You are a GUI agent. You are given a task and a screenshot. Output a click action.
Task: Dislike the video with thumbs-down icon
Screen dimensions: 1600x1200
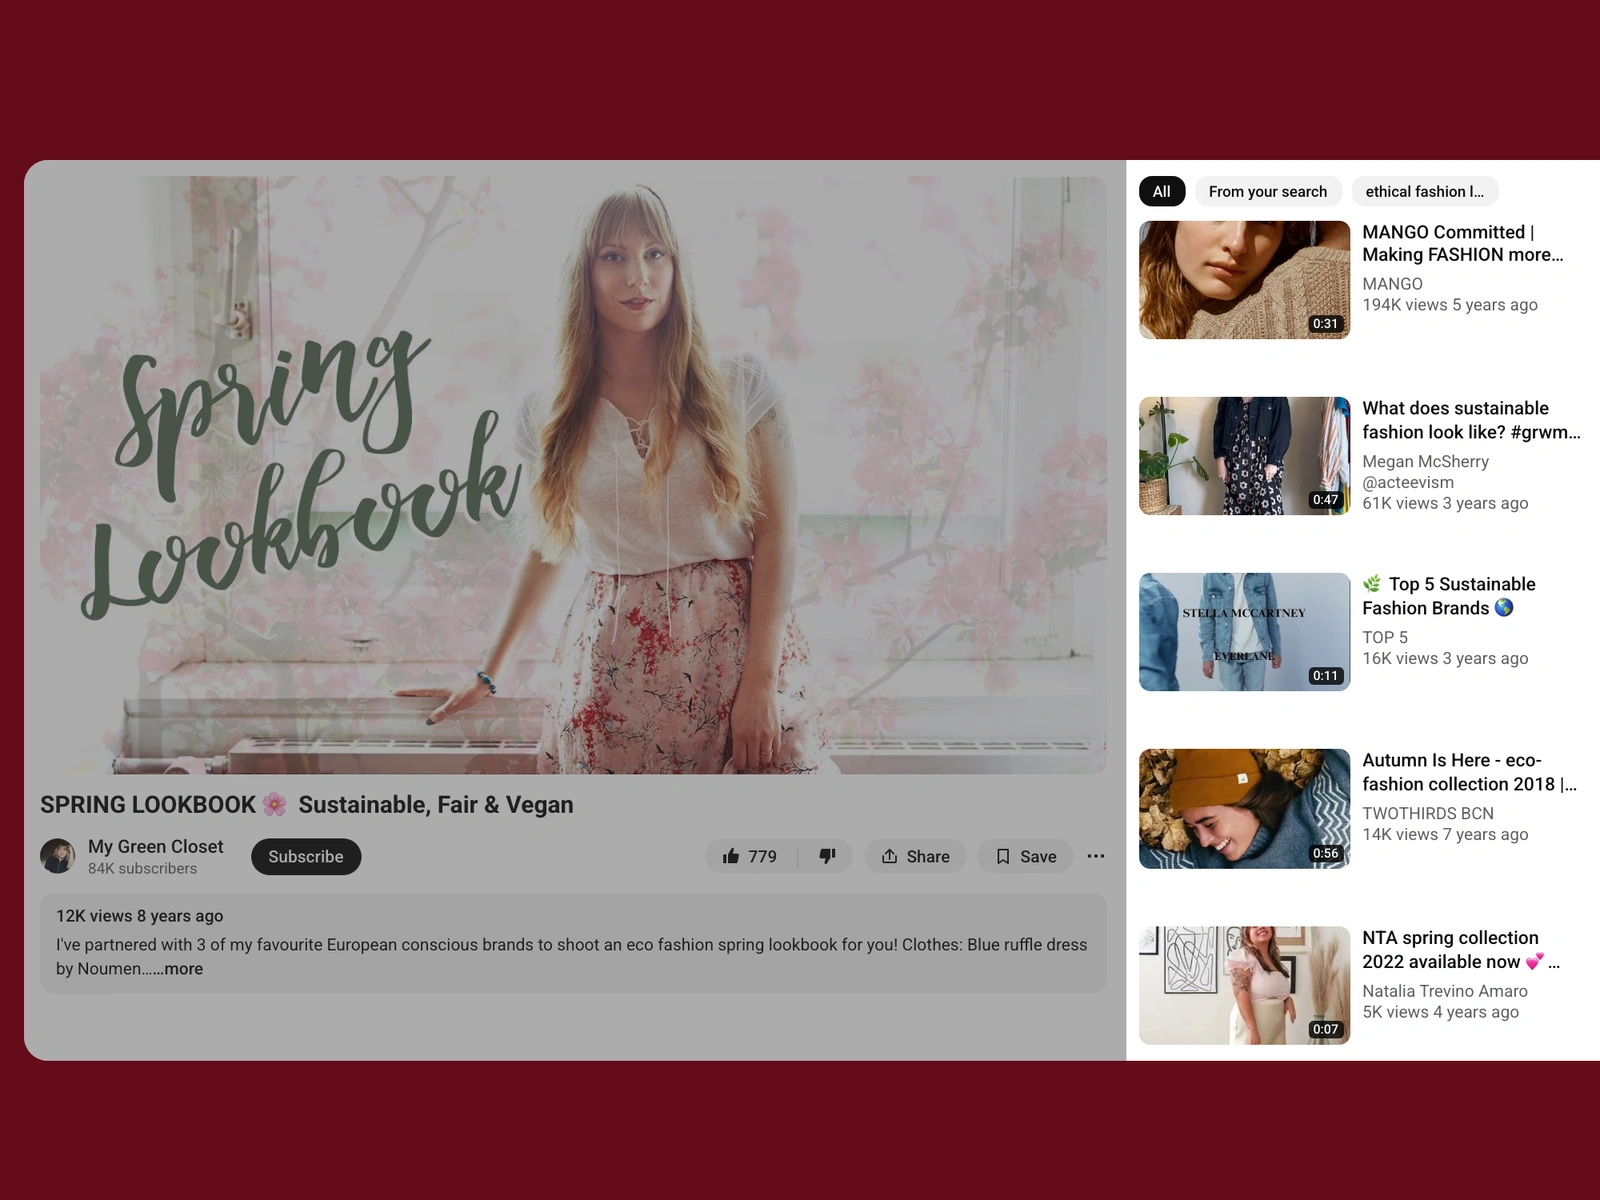pos(826,856)
